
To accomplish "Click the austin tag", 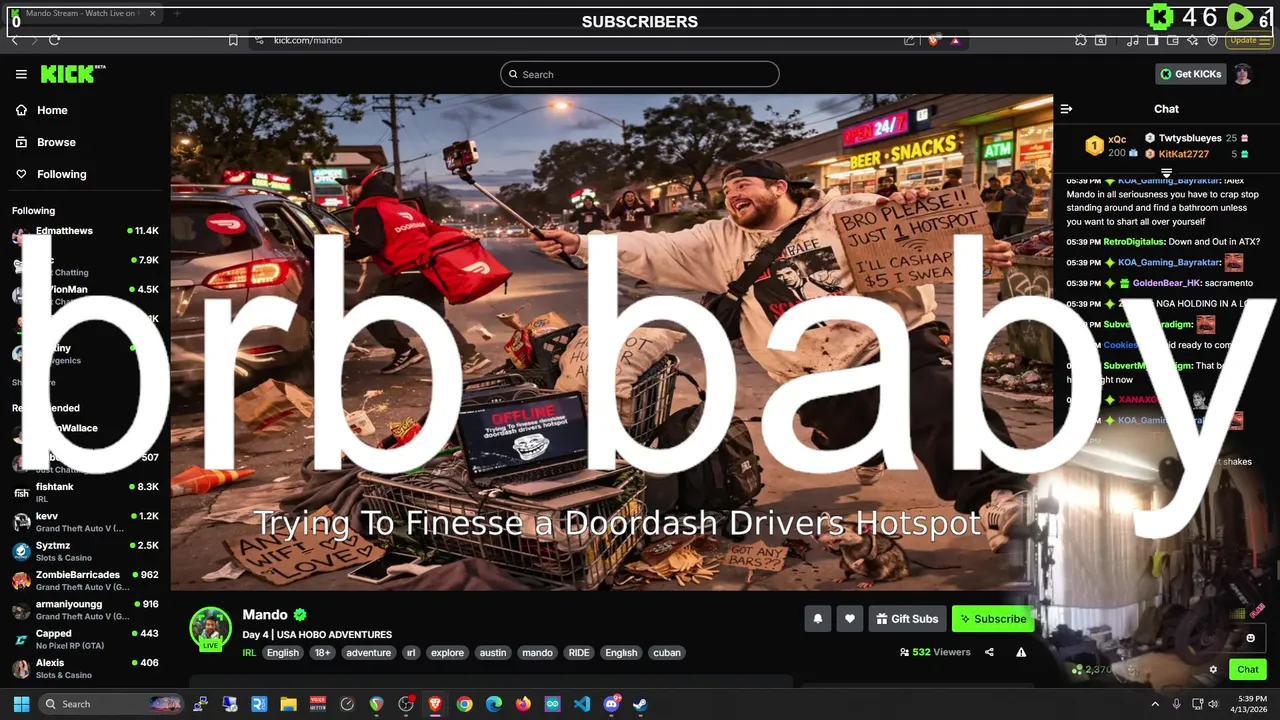I will click(493, 653).
